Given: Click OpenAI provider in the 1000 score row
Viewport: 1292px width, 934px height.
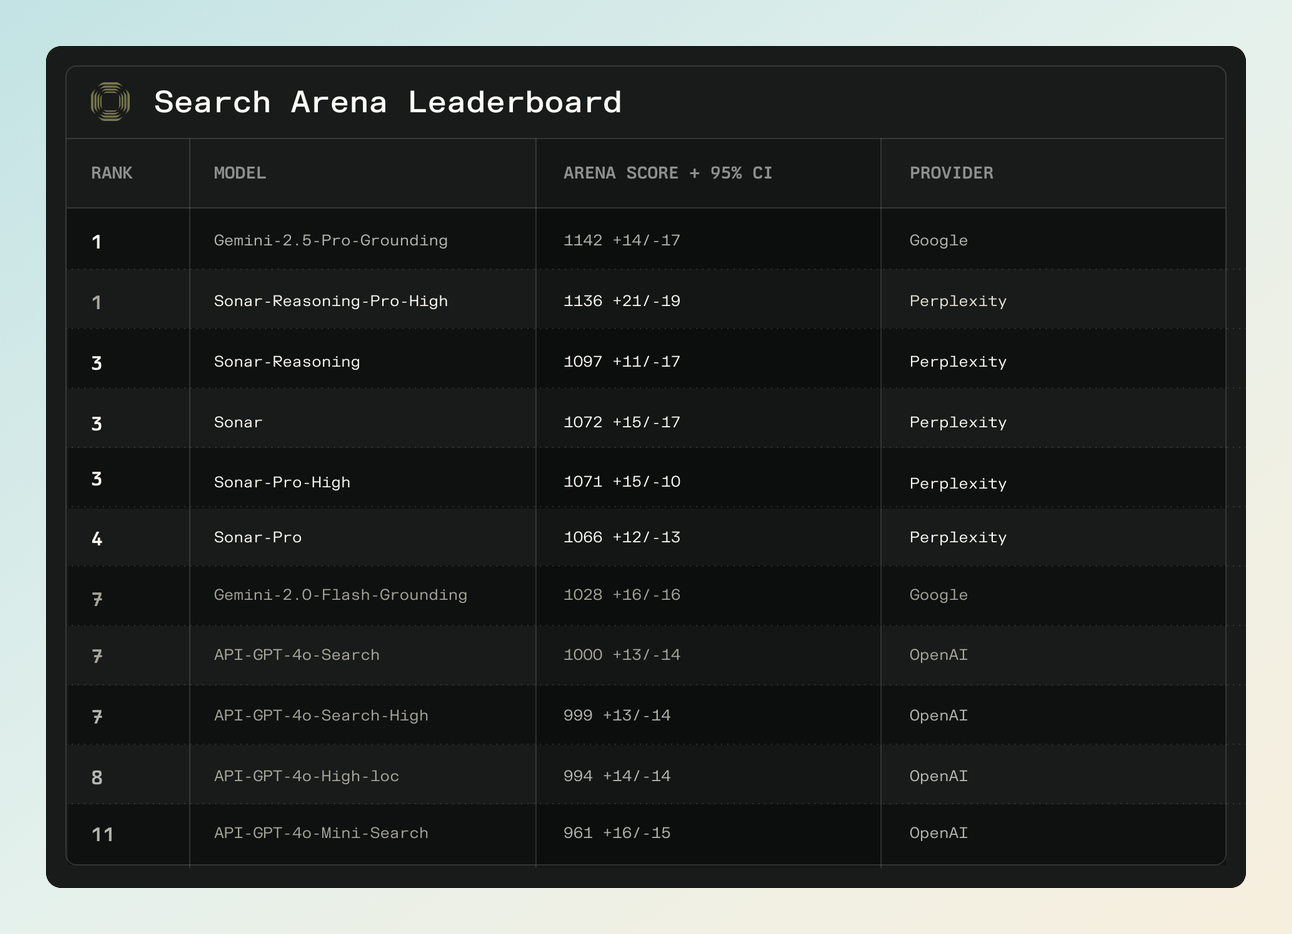Looking at the screenshot, I should [939, 655].
